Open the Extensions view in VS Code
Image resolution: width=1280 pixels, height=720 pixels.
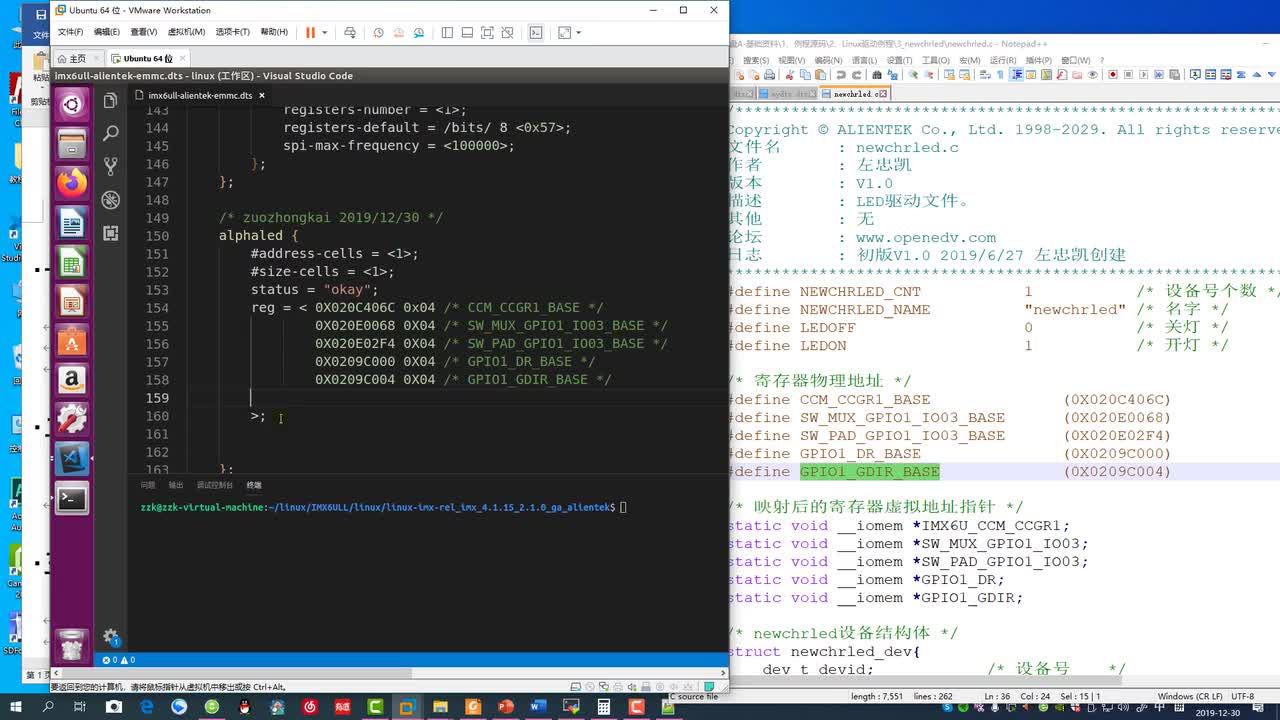(x=110, y=233)
